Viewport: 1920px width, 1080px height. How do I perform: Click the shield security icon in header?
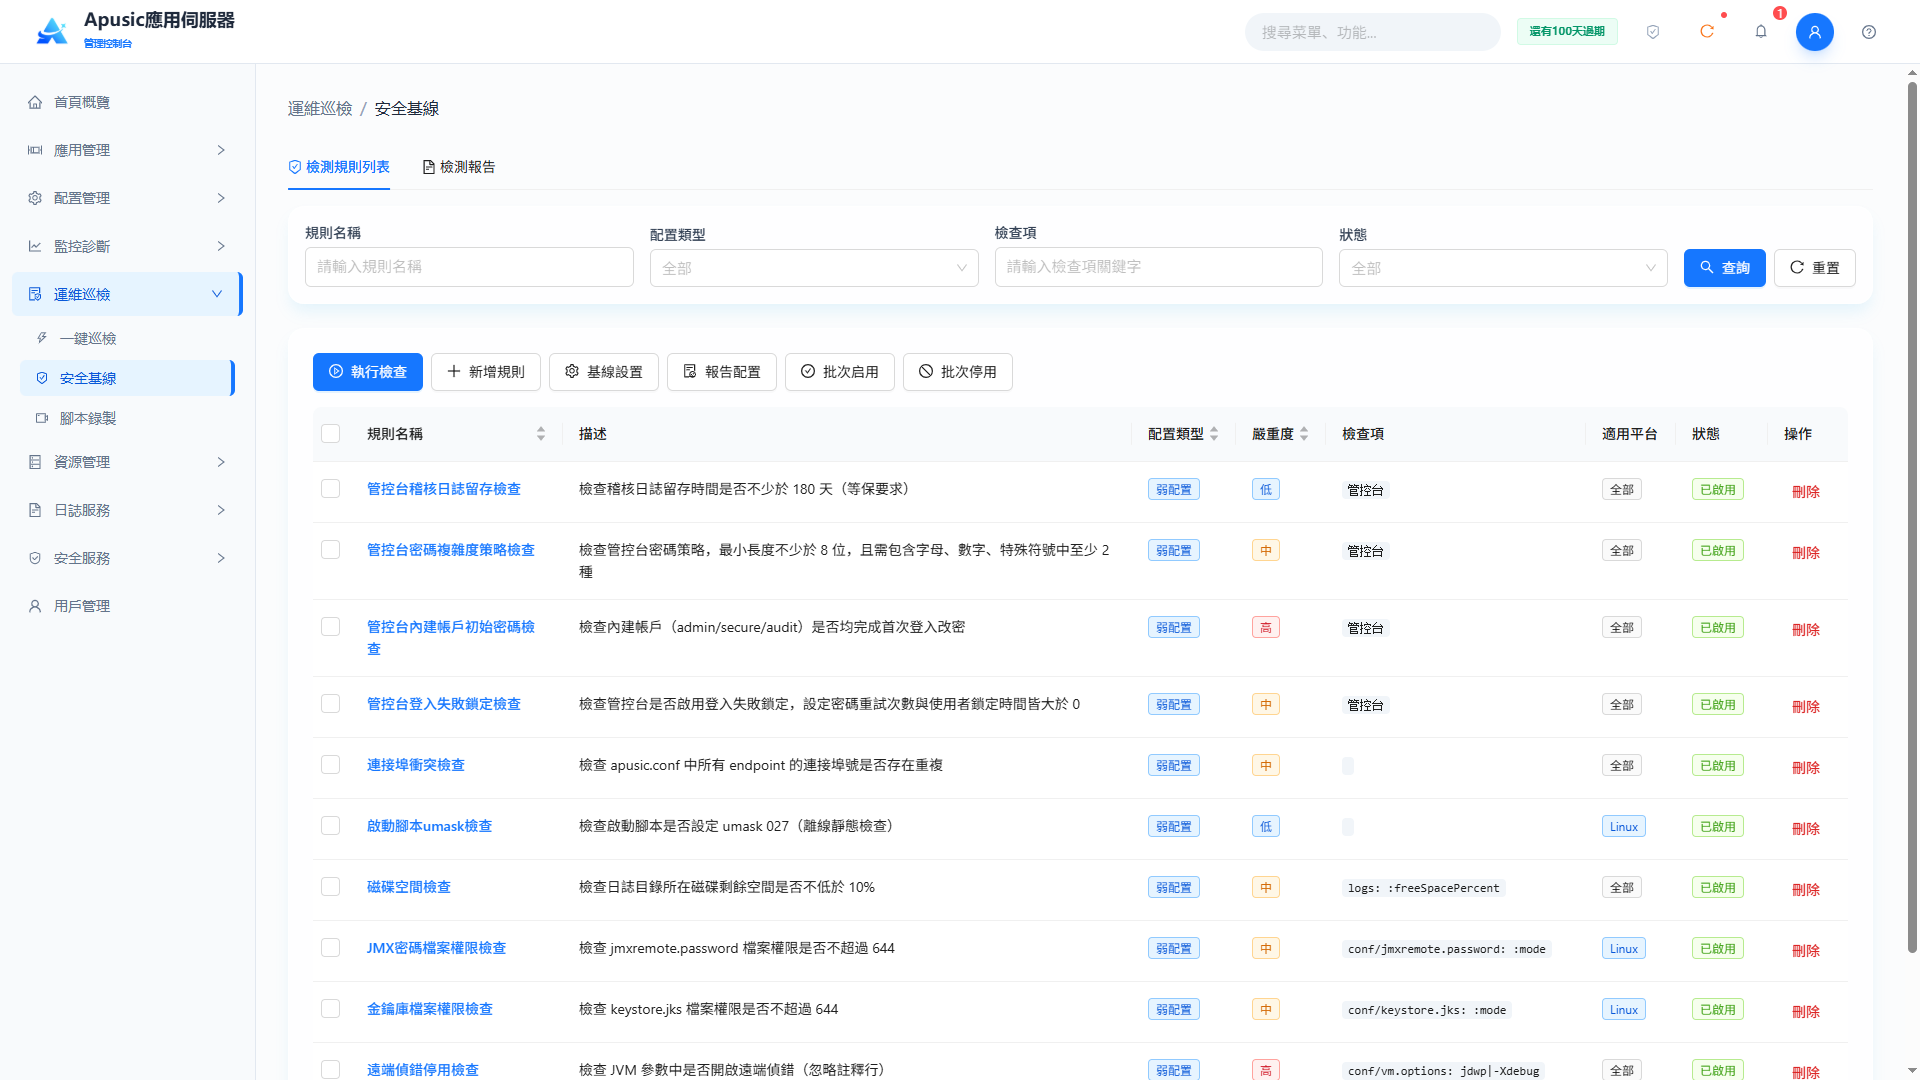click(1653, 32)
